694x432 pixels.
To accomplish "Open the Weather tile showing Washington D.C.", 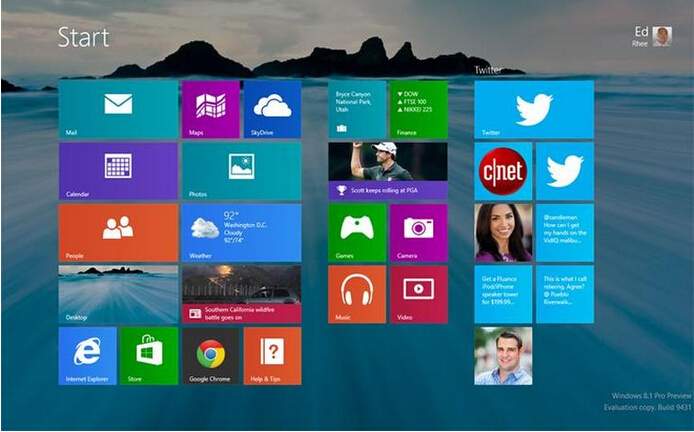I will click(x=240, y=232).
